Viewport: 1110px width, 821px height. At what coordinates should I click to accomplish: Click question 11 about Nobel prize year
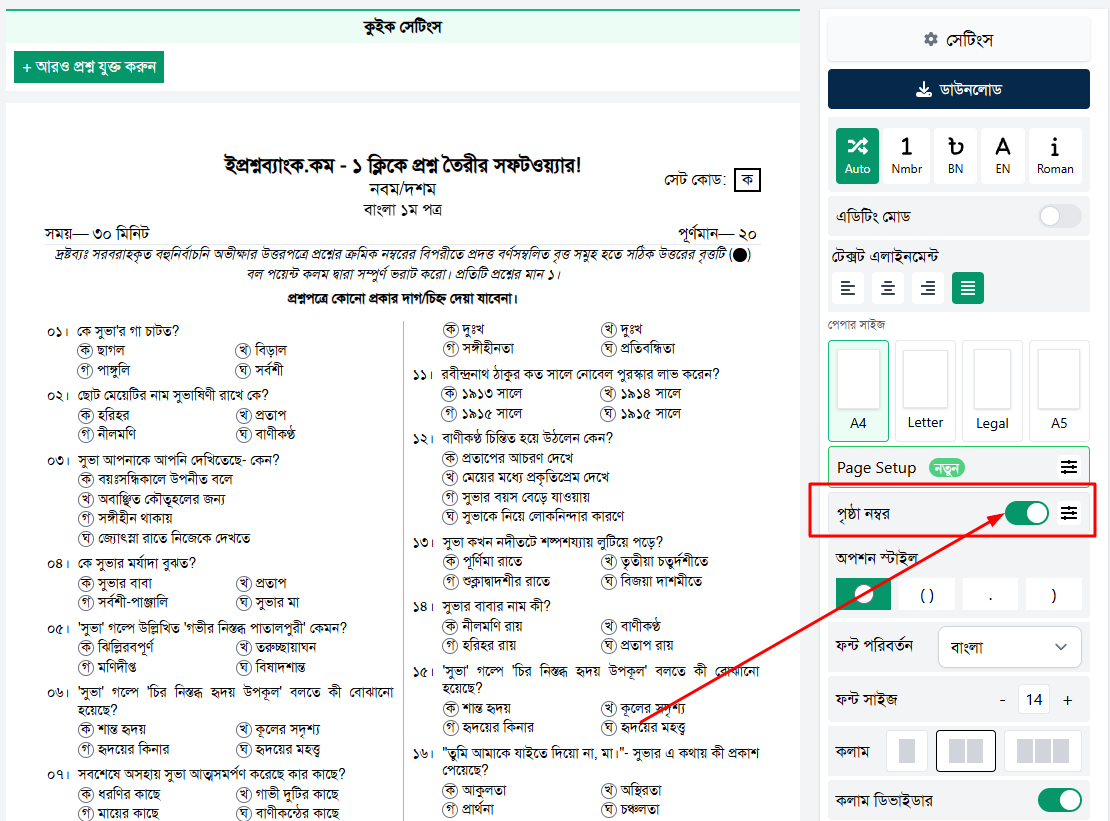(x=580, y=374)
